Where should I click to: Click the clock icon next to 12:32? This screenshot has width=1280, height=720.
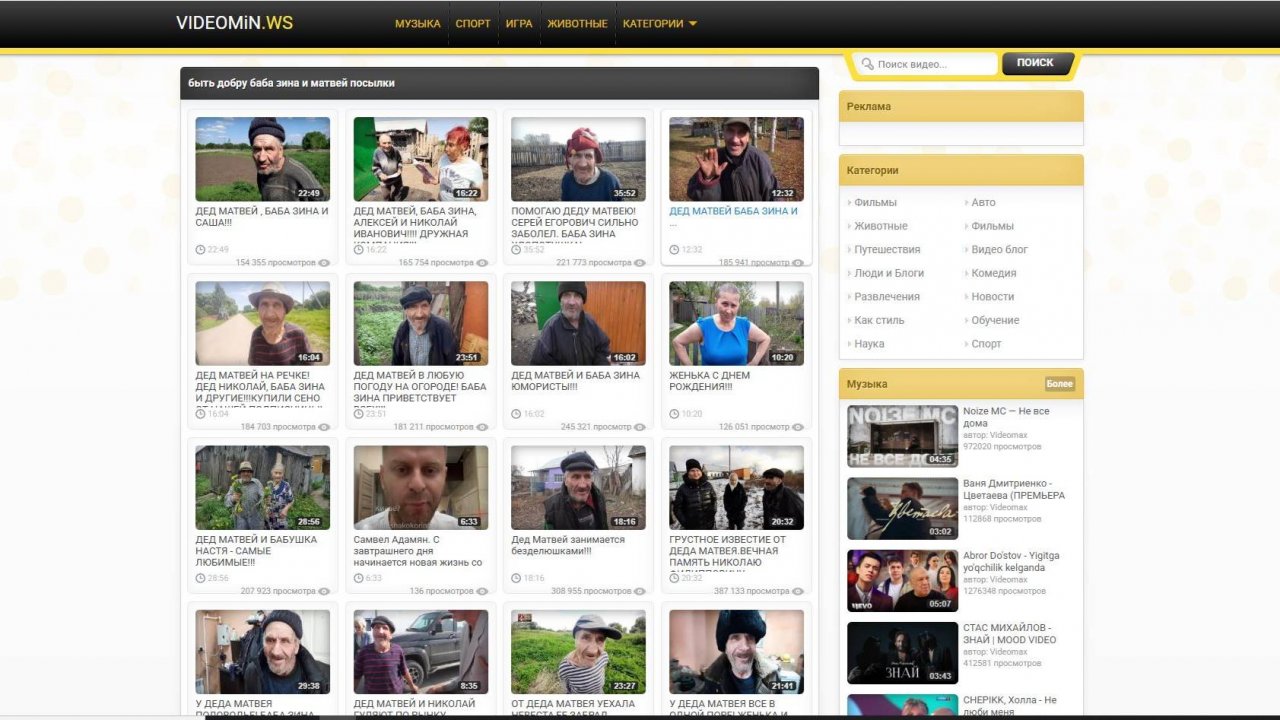(675, 249)
